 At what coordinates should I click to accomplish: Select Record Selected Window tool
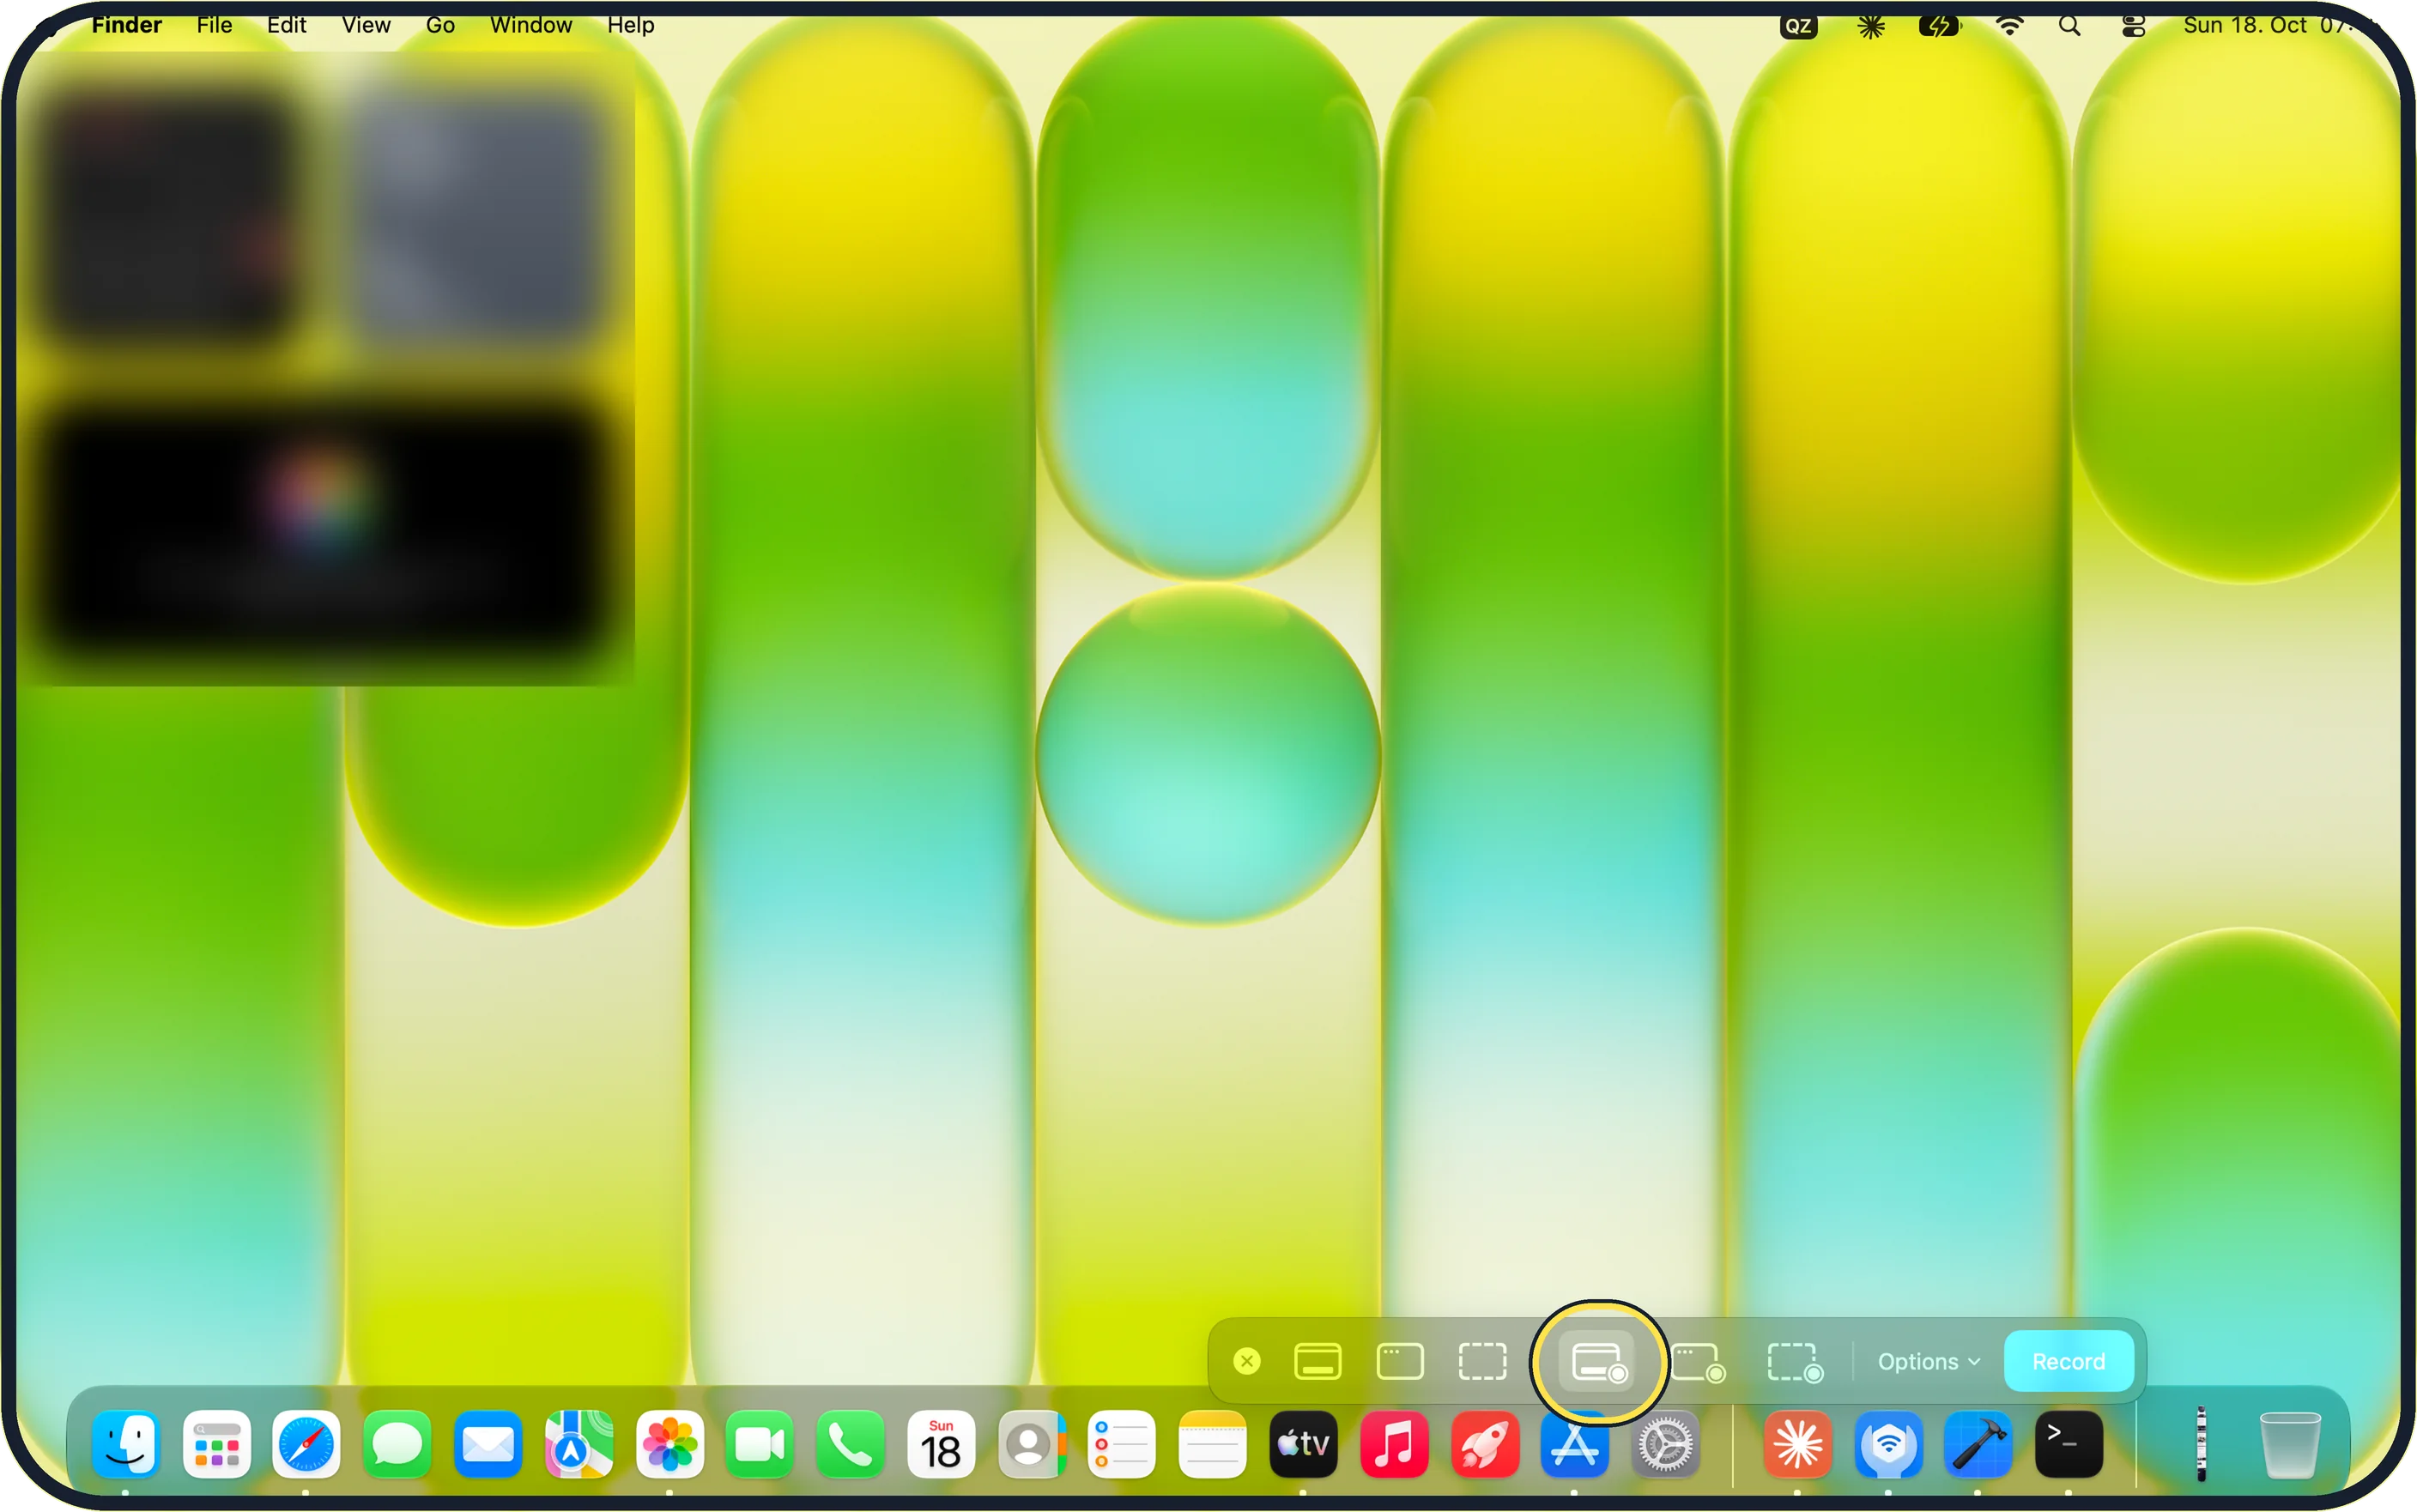[x=1698, y=1362]
